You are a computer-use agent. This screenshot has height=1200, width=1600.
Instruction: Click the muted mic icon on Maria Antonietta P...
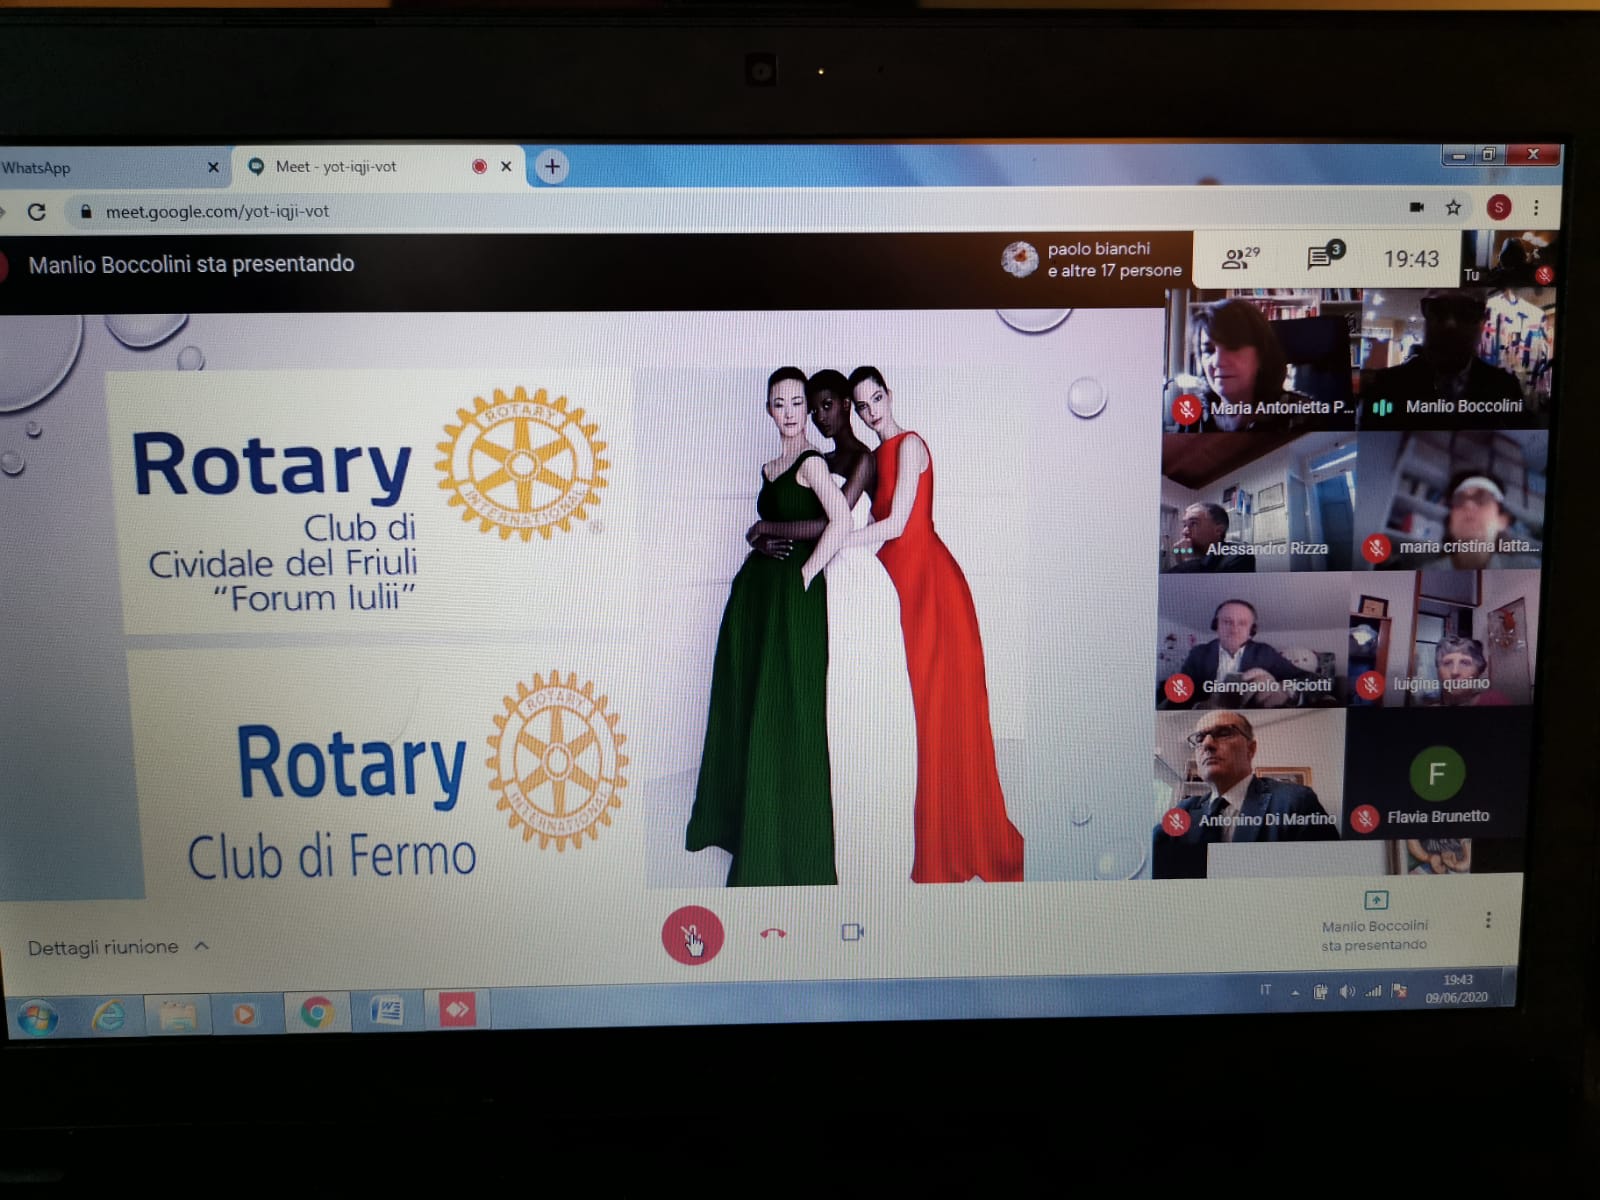(x=1187, y=408)
